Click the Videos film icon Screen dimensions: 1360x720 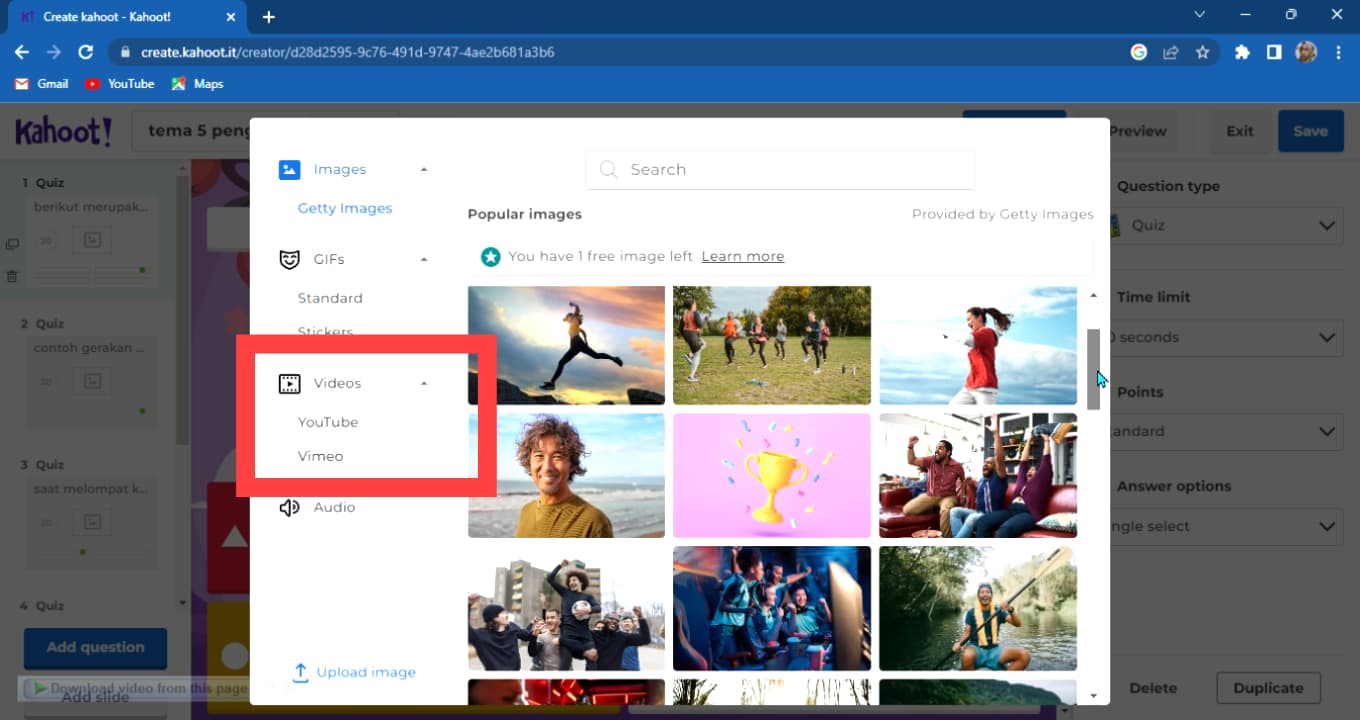coord(289,383)
